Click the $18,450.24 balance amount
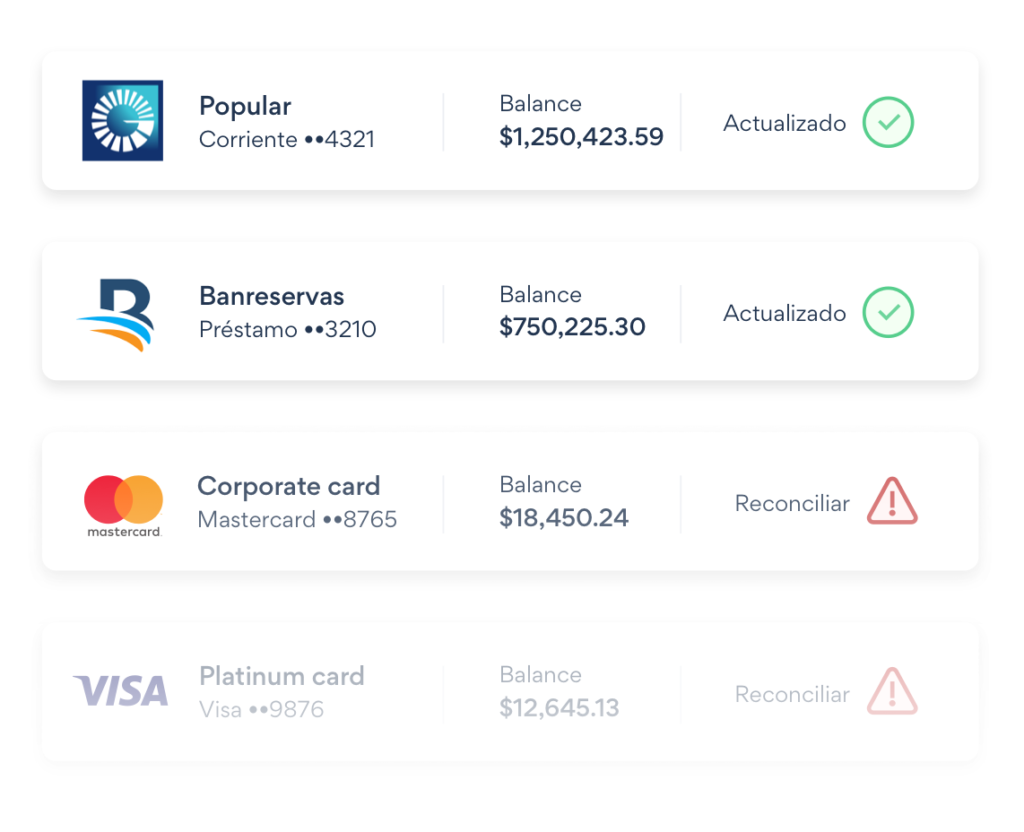Screen dimensions: 1024x832 [564, 518]
